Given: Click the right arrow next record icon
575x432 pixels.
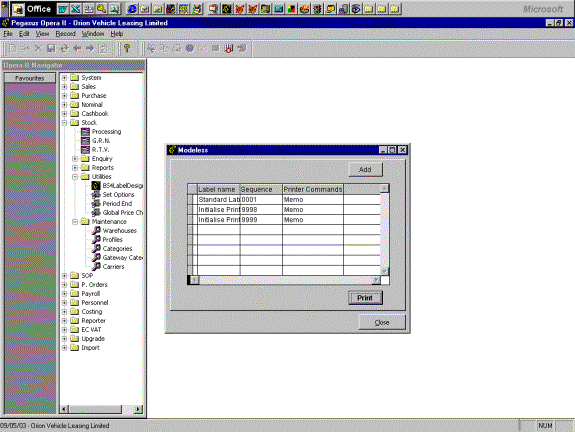Looking at the screenshot, I should point(90,48).
